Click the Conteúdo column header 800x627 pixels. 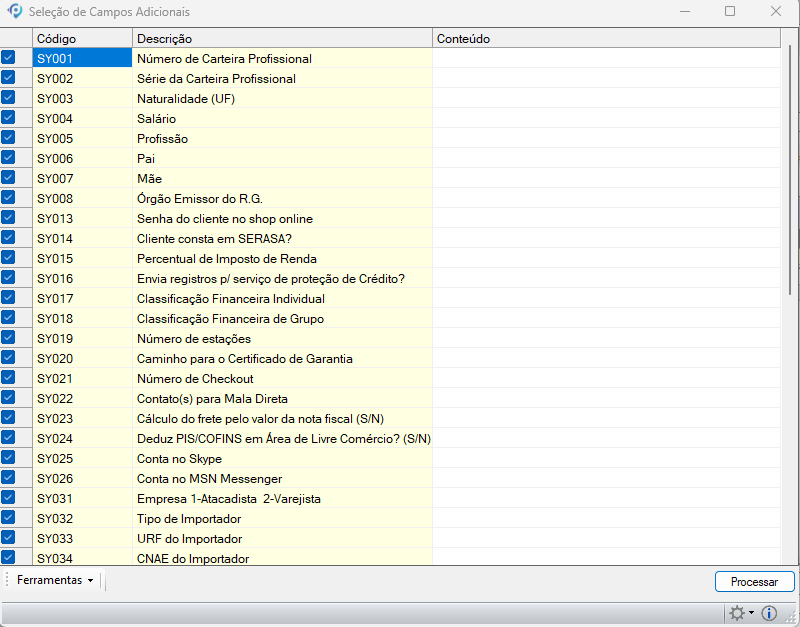click(x=605, y=38)
